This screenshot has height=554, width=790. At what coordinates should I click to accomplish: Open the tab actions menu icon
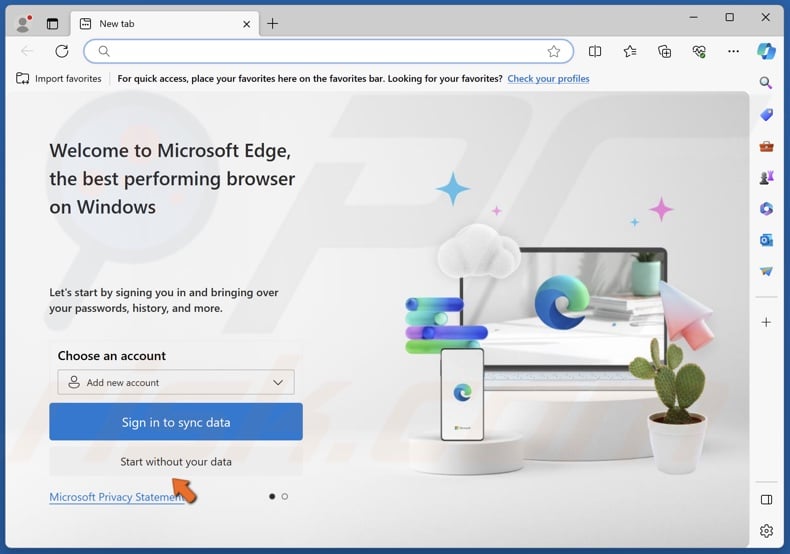(52, 24)
